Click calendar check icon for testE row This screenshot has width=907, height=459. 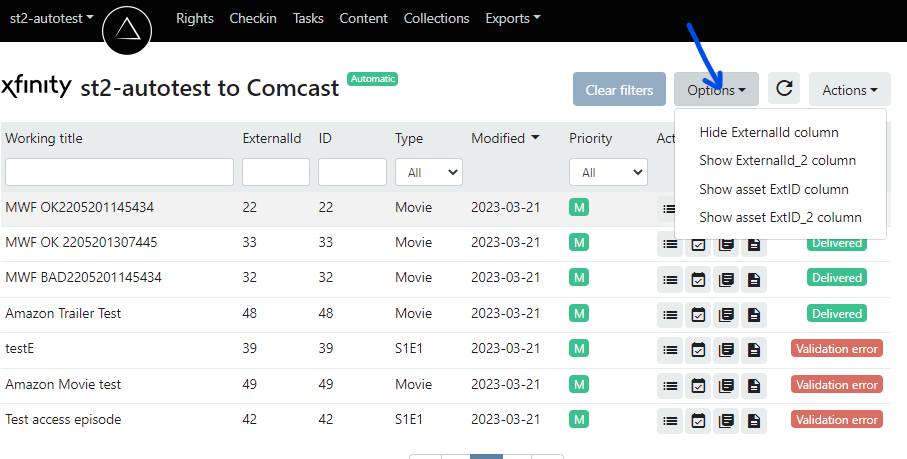pos(698,349)
